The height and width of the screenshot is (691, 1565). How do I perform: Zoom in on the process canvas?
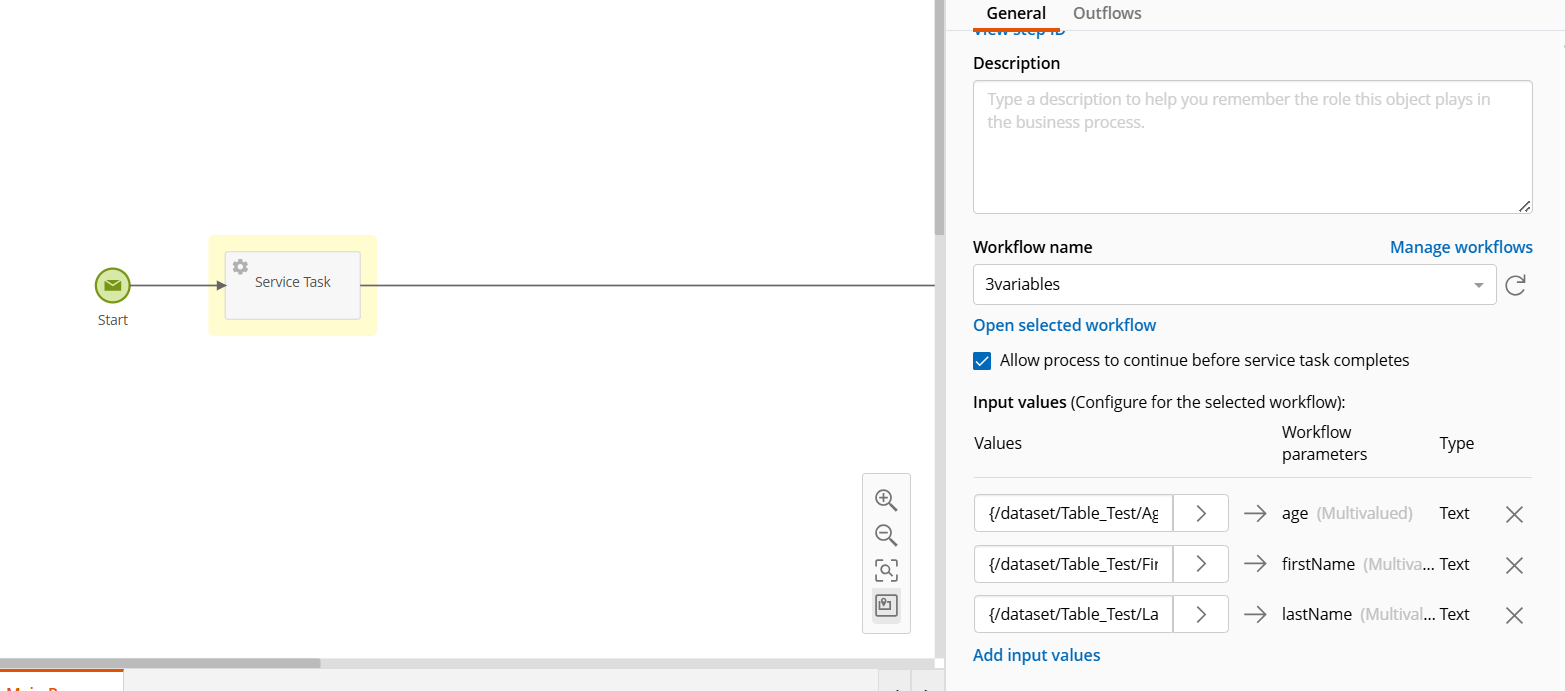(x=885, y=499)
